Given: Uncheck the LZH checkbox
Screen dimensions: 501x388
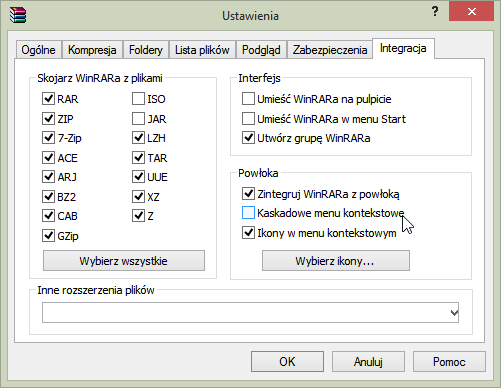Looking at the screenshot, I should 138,138.
